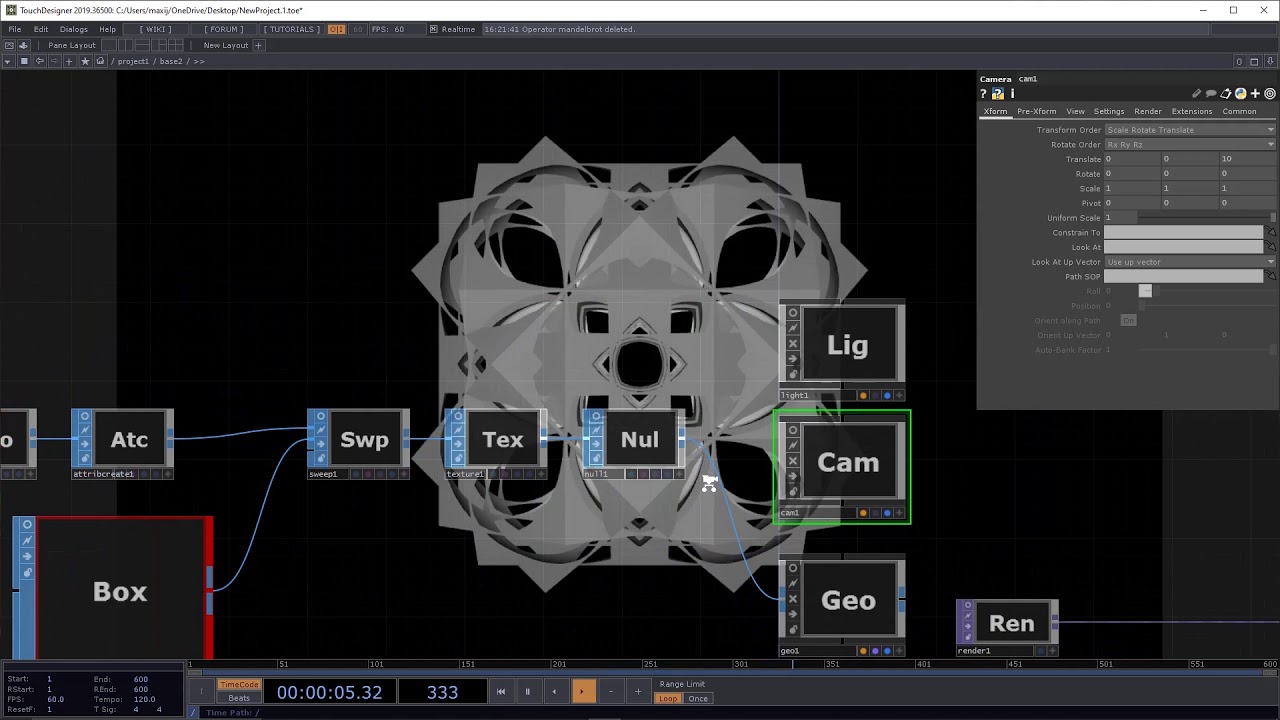Browse operator for Path SOP field
The height and width of the screenshot is (720, 1280).
1271,276
